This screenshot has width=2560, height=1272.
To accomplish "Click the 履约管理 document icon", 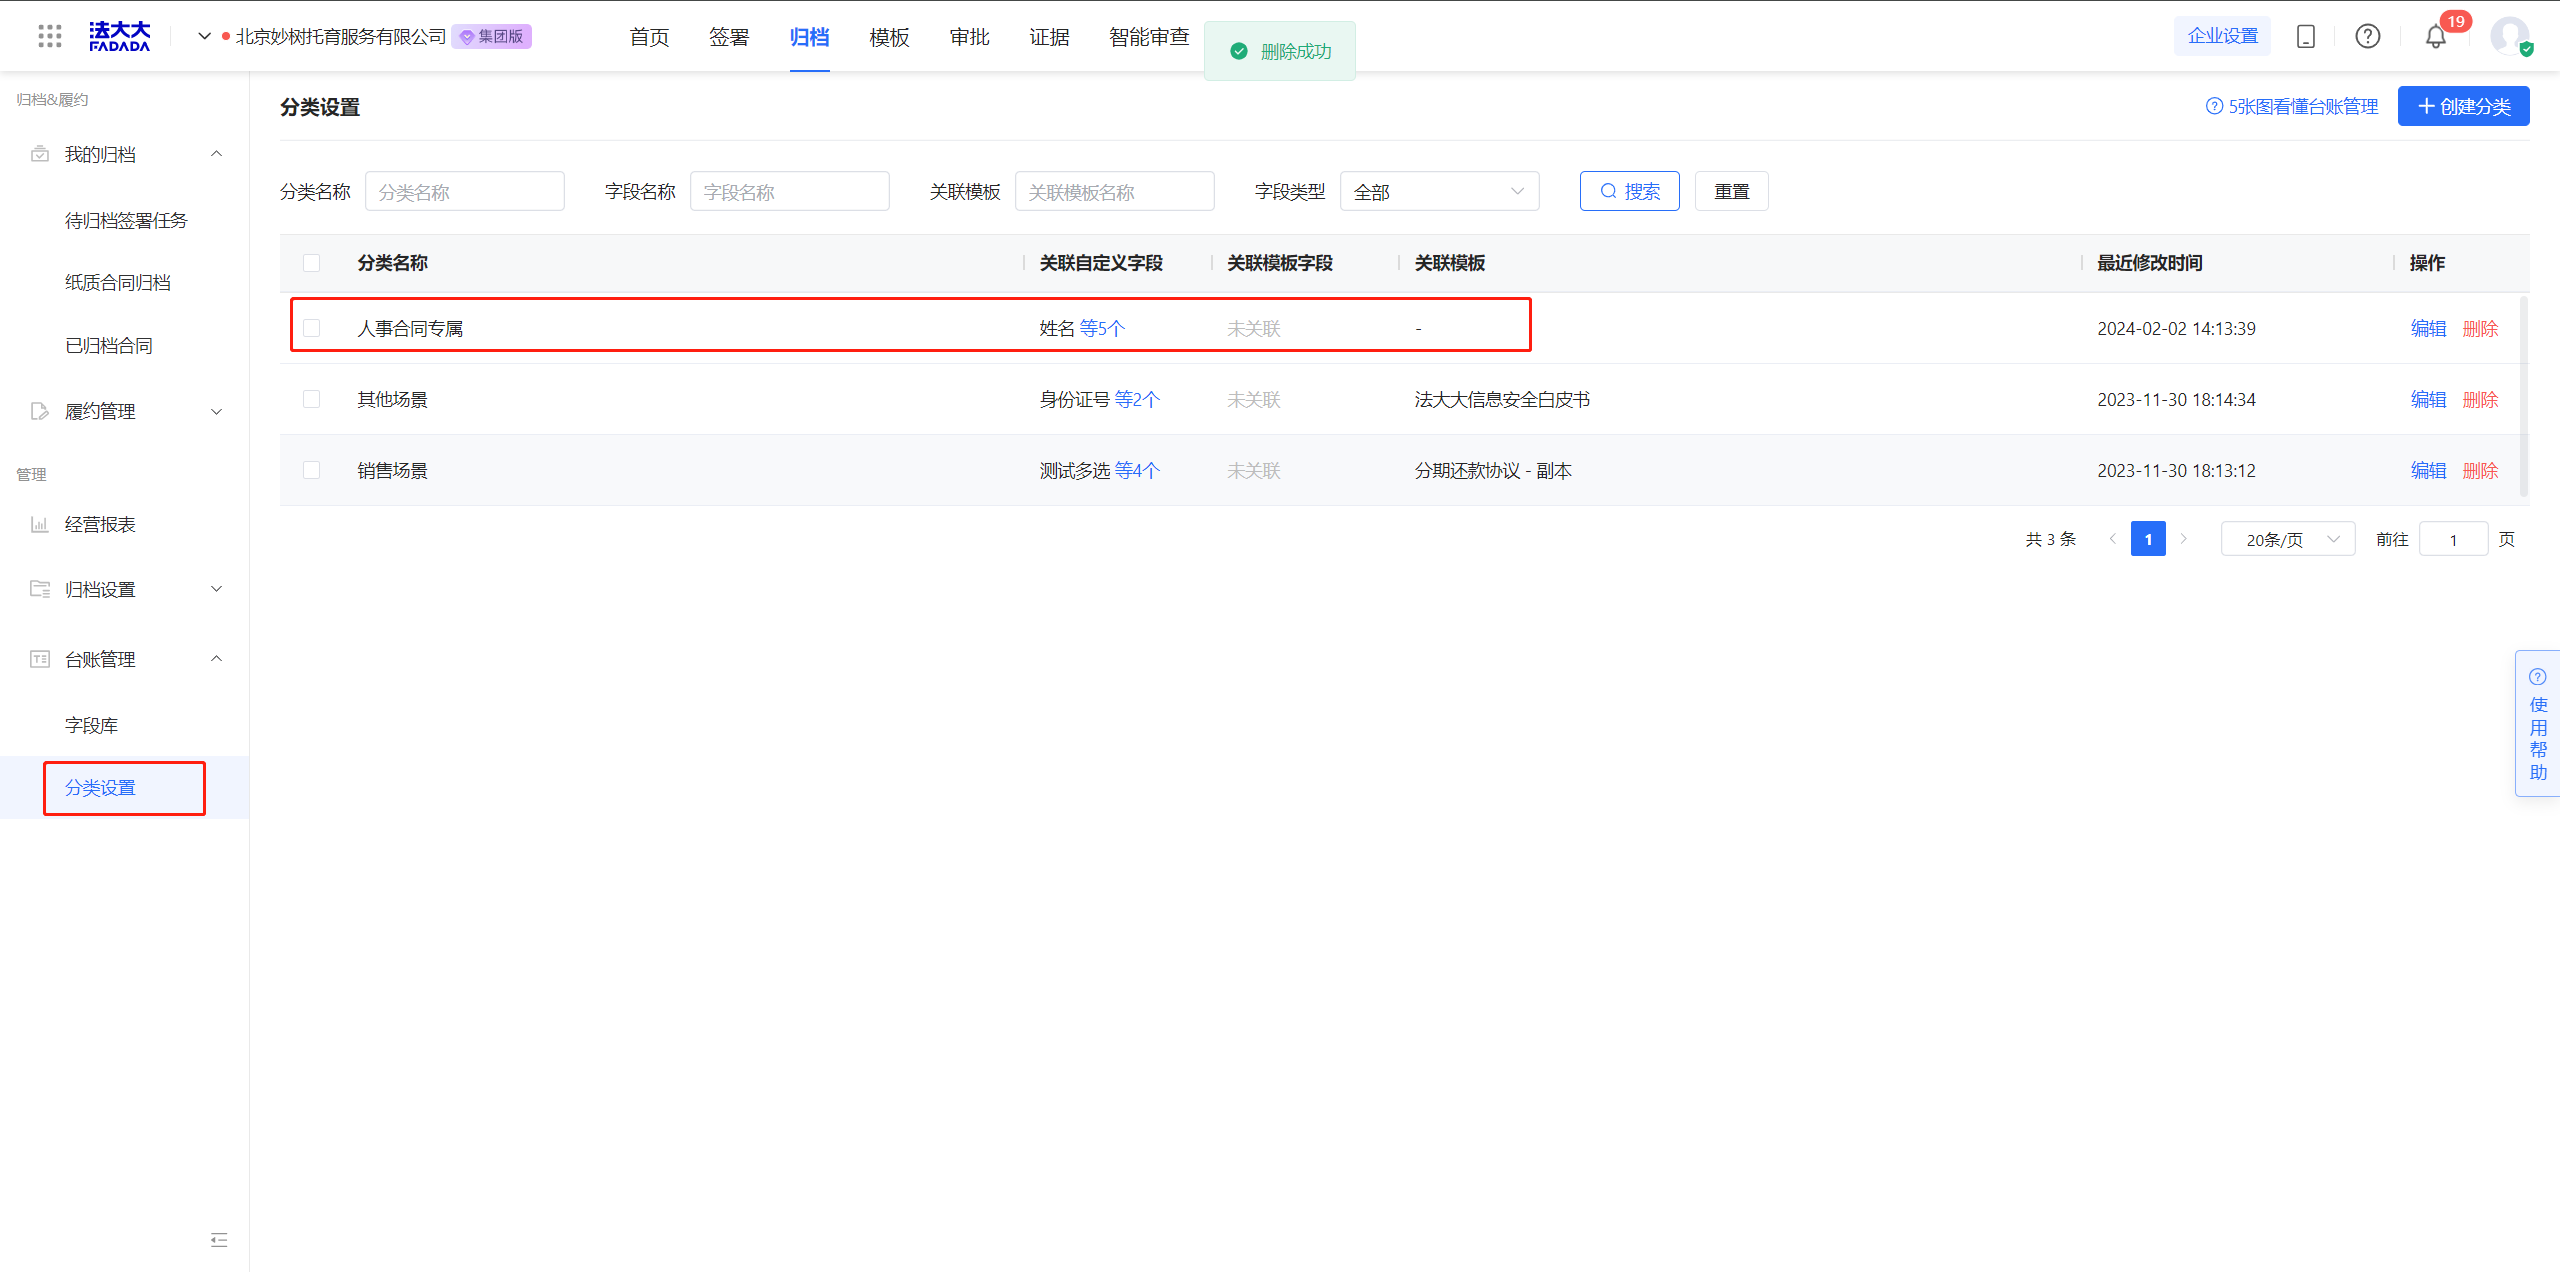I will tap(40, 411).
